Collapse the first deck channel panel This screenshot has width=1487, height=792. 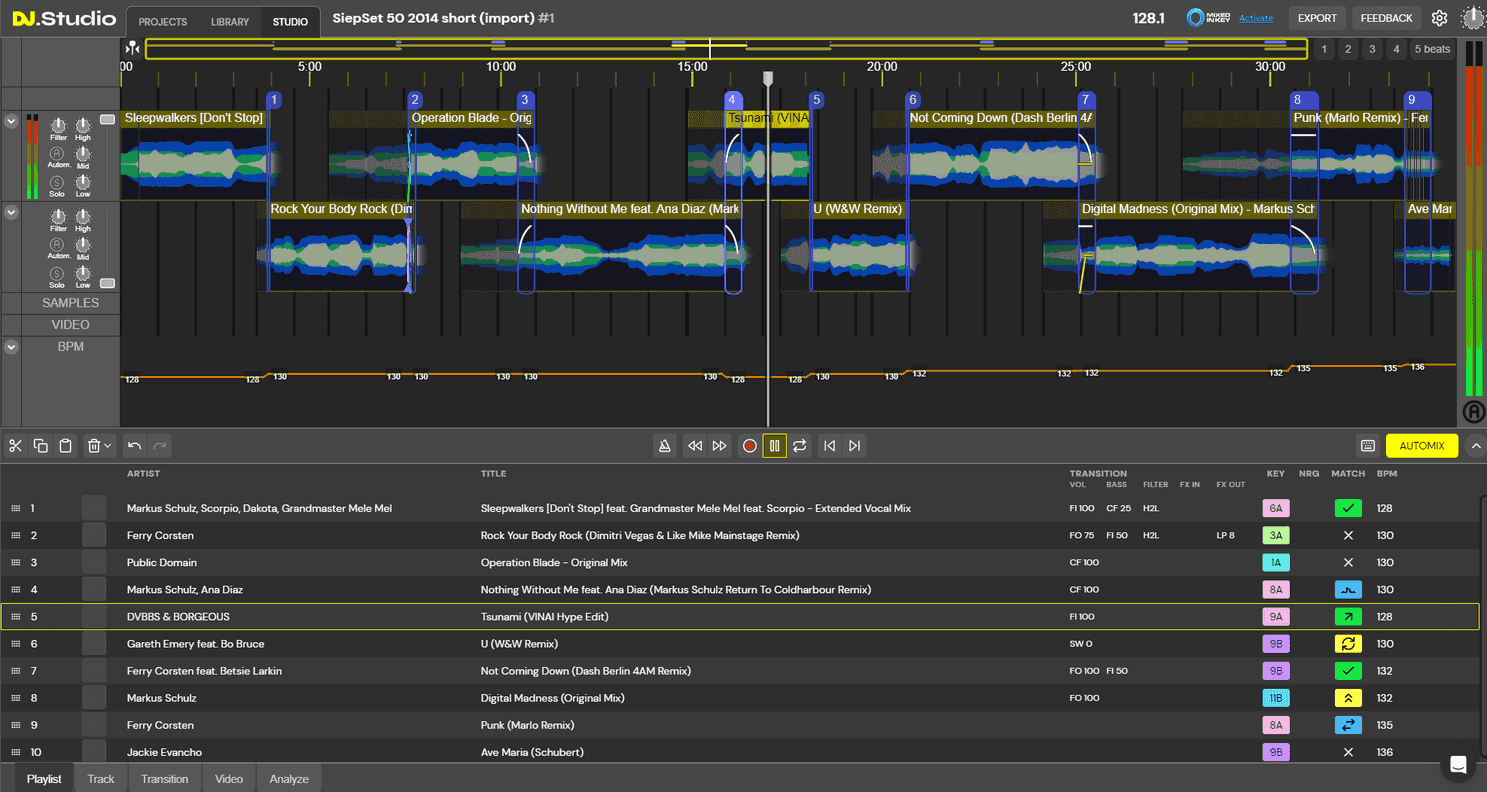pos(10,121)
